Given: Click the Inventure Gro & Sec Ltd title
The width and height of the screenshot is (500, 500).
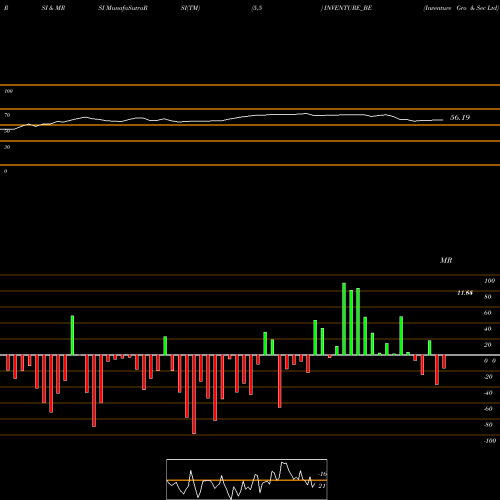Looking at the screenshot, I should pyautogui.click(x=461, y=8).
